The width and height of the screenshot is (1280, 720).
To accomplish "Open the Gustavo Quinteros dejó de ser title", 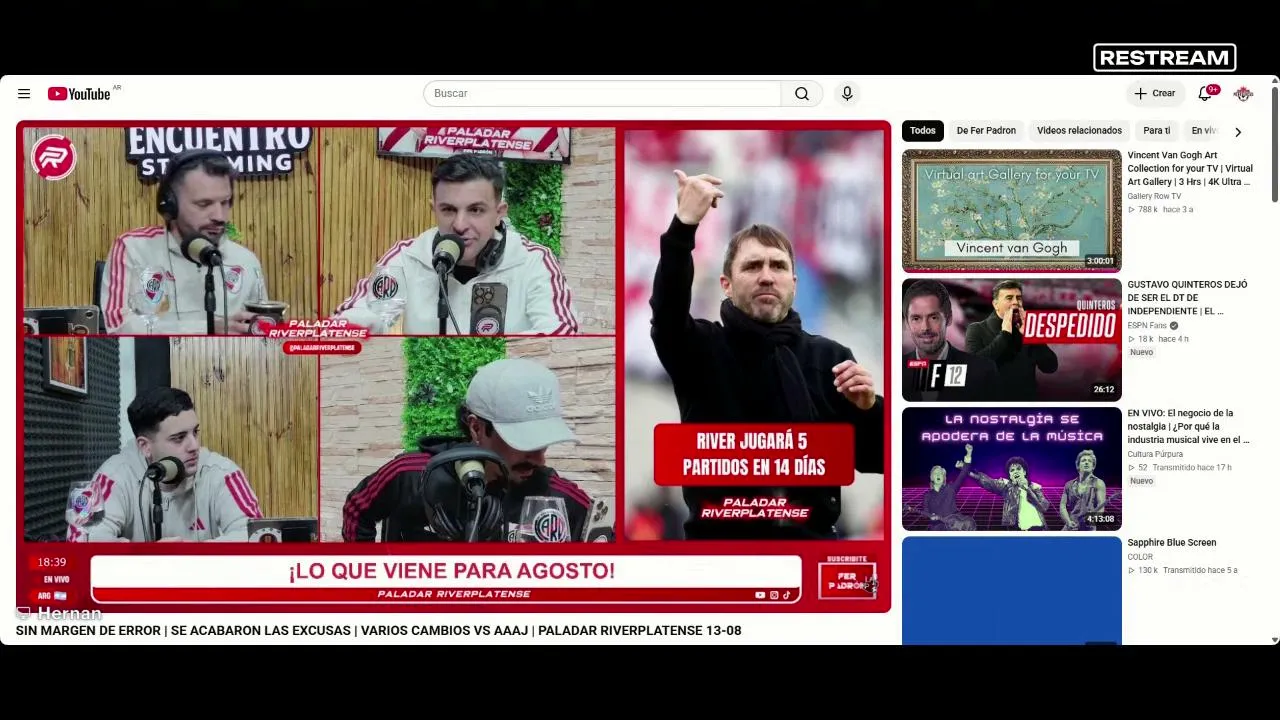I will pyautogui.click(x=1188, y=298).
